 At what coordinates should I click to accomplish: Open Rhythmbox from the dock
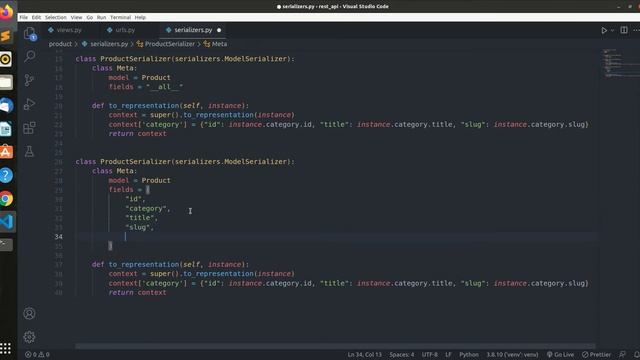[6, 59]
